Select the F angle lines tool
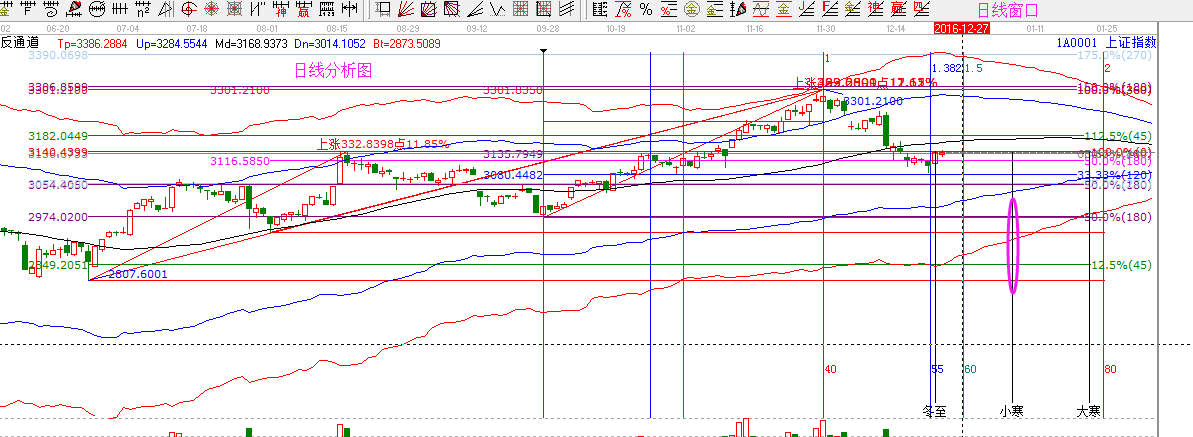This screenshot has height=437, width=1193. tap(830, 9)
